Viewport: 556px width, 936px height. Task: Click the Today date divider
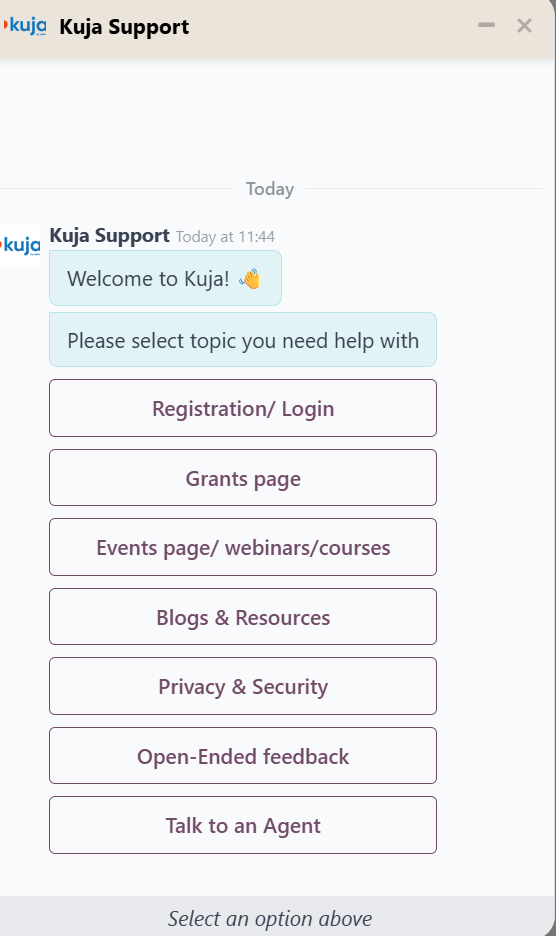point(270,189)
